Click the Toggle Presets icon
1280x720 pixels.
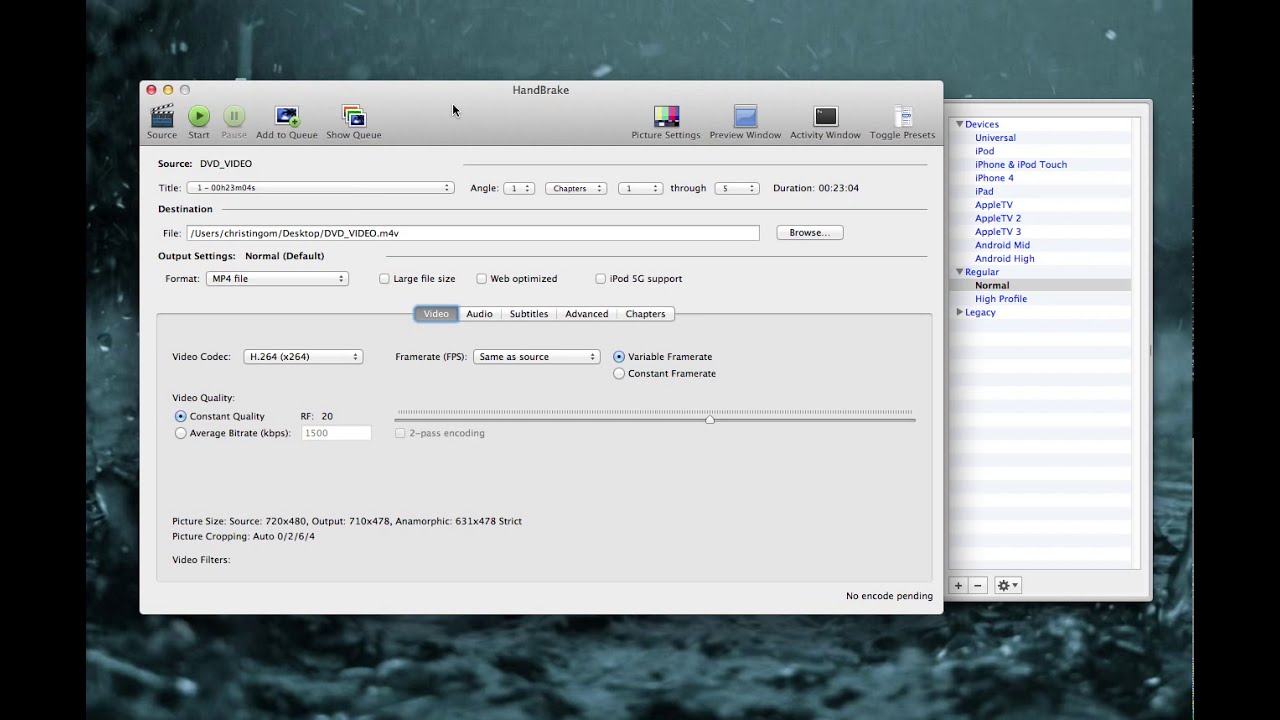pyautogui.click(x=903, y=116)
